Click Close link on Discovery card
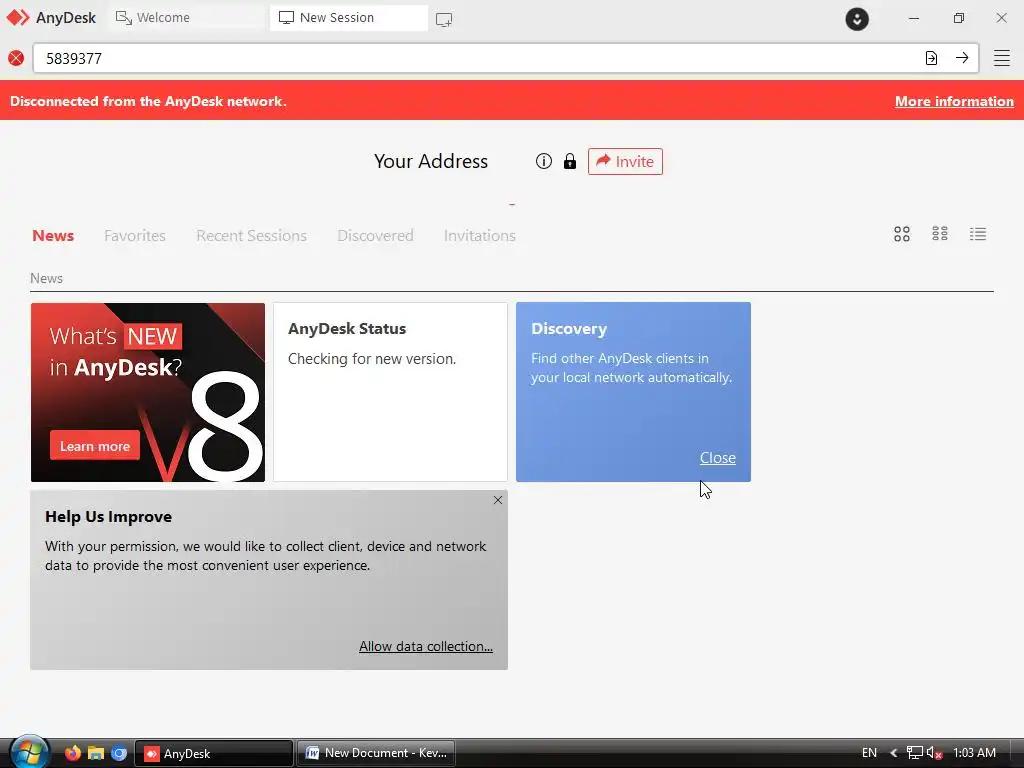 718,458
